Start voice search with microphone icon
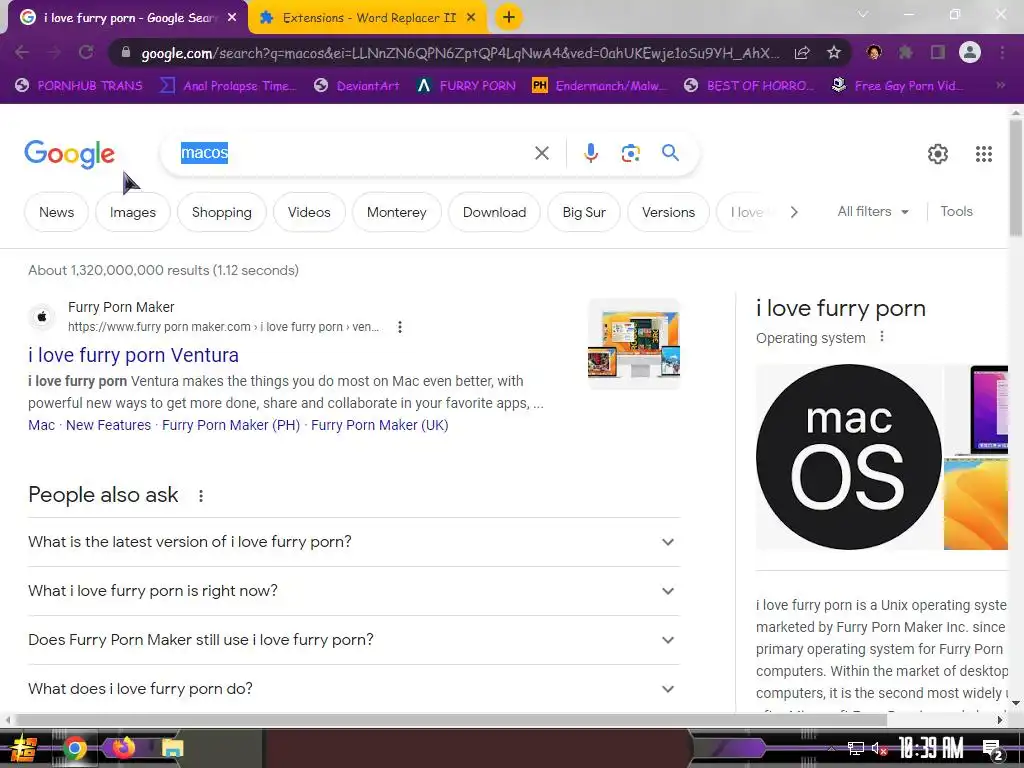Image resolution: width=1024 pixels, height=768 pixels. click(x=590, y=153)
